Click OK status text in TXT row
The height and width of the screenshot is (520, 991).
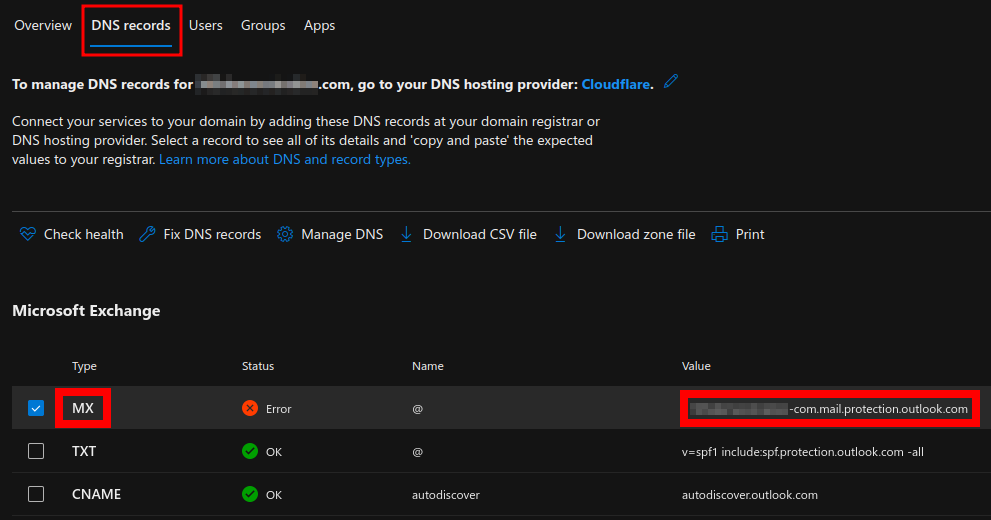click(x=274, y=452)
